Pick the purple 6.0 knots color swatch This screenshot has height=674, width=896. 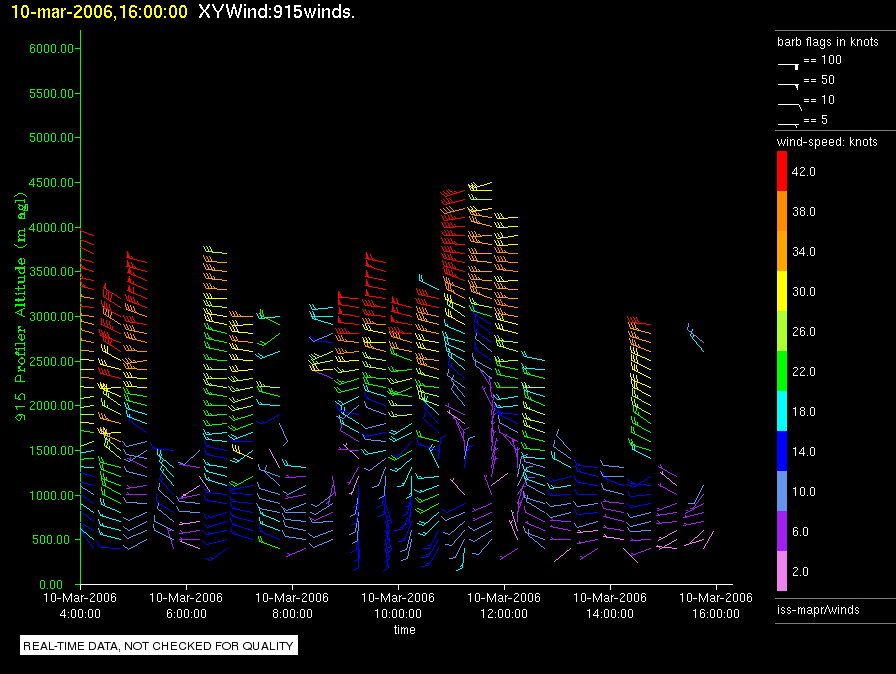784,531
